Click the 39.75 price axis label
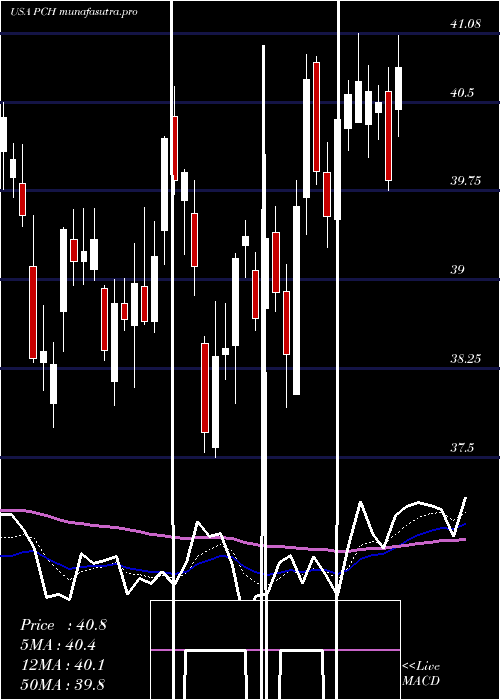Viewport: 500px width, 700px height. 466,181
